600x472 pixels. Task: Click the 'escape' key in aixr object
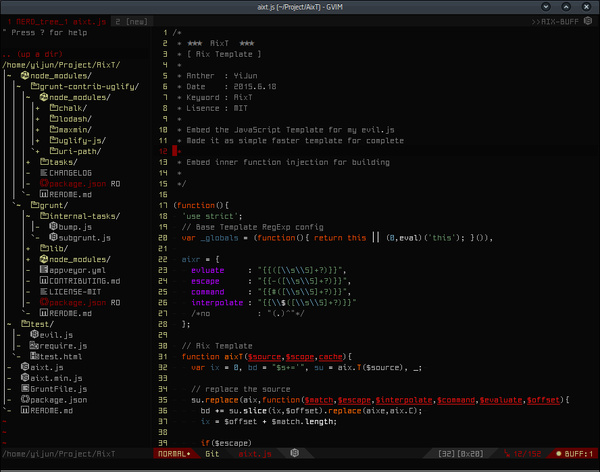click(205, 281)
